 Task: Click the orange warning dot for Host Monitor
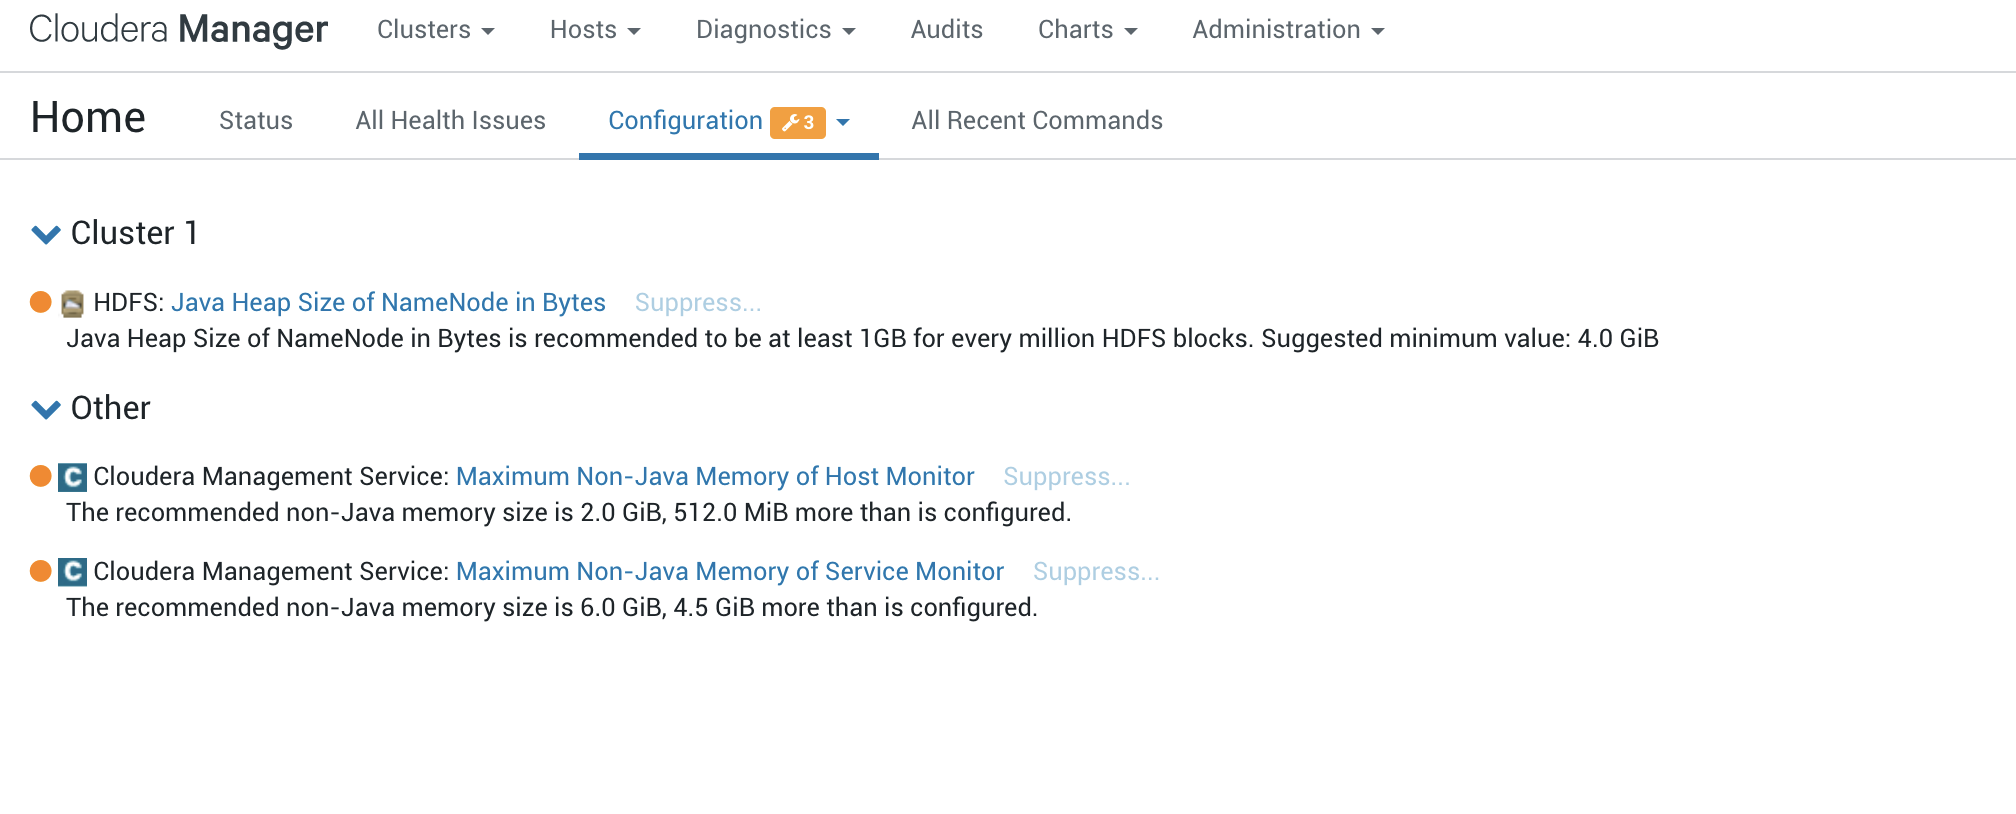point(41,476)
